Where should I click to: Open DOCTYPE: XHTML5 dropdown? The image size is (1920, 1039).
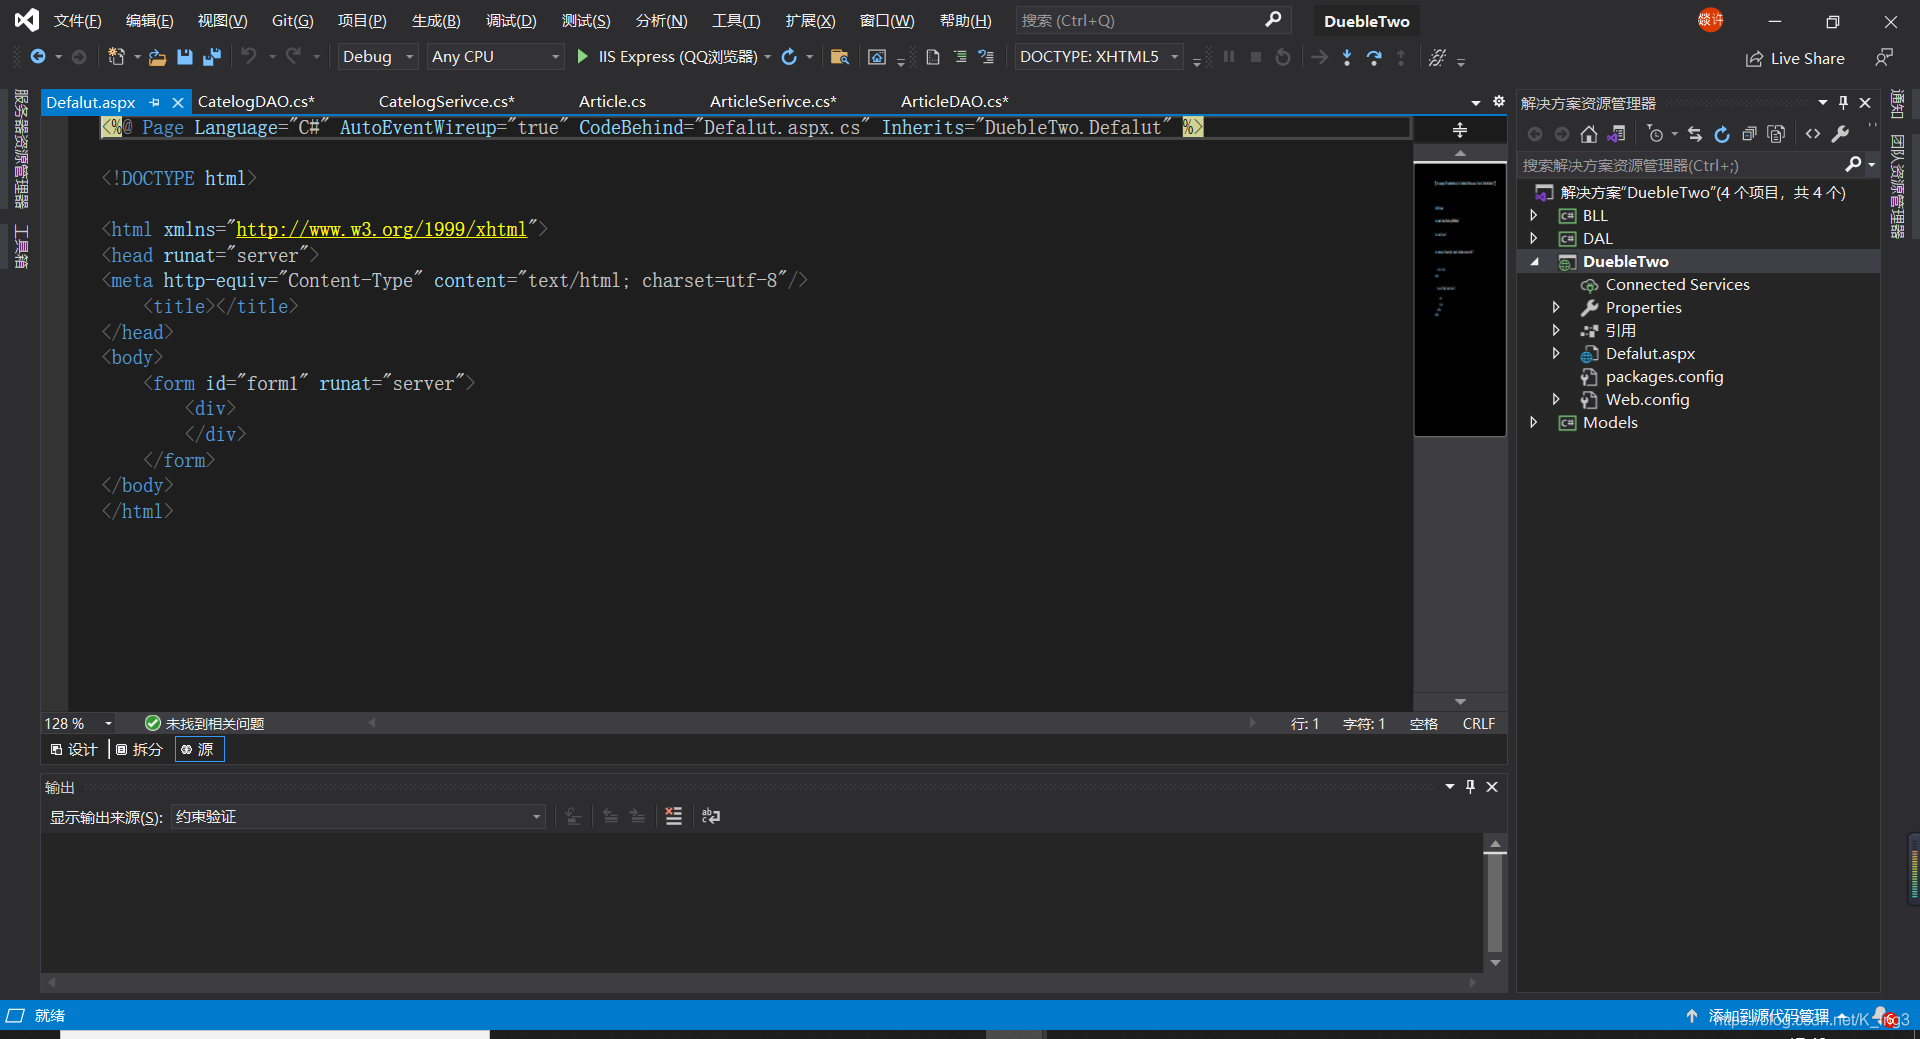point(1098,57)
